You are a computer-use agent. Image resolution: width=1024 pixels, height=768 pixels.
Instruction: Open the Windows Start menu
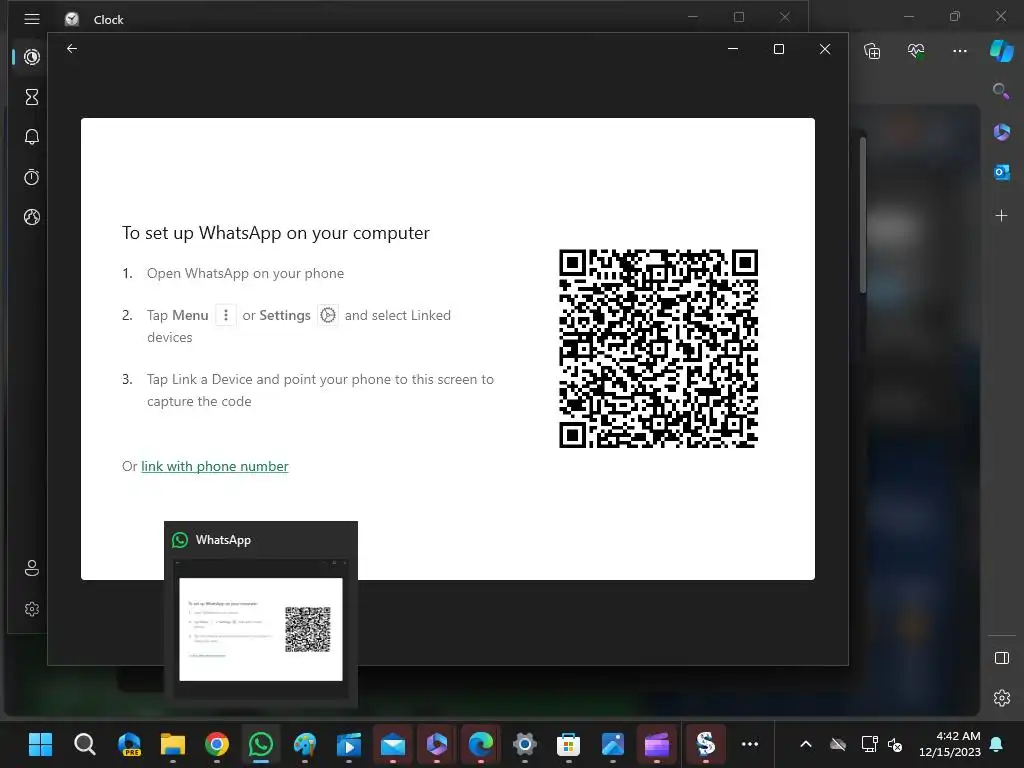pos(40,744)
